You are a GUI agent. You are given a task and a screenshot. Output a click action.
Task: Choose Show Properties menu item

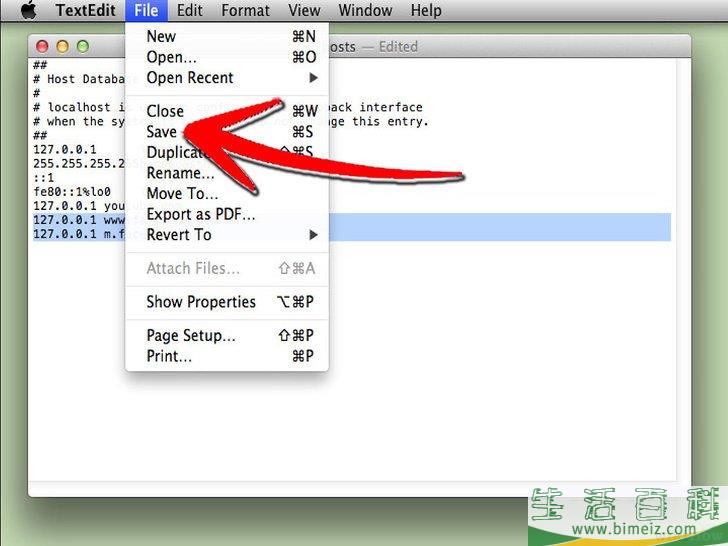tap(227, 302)
